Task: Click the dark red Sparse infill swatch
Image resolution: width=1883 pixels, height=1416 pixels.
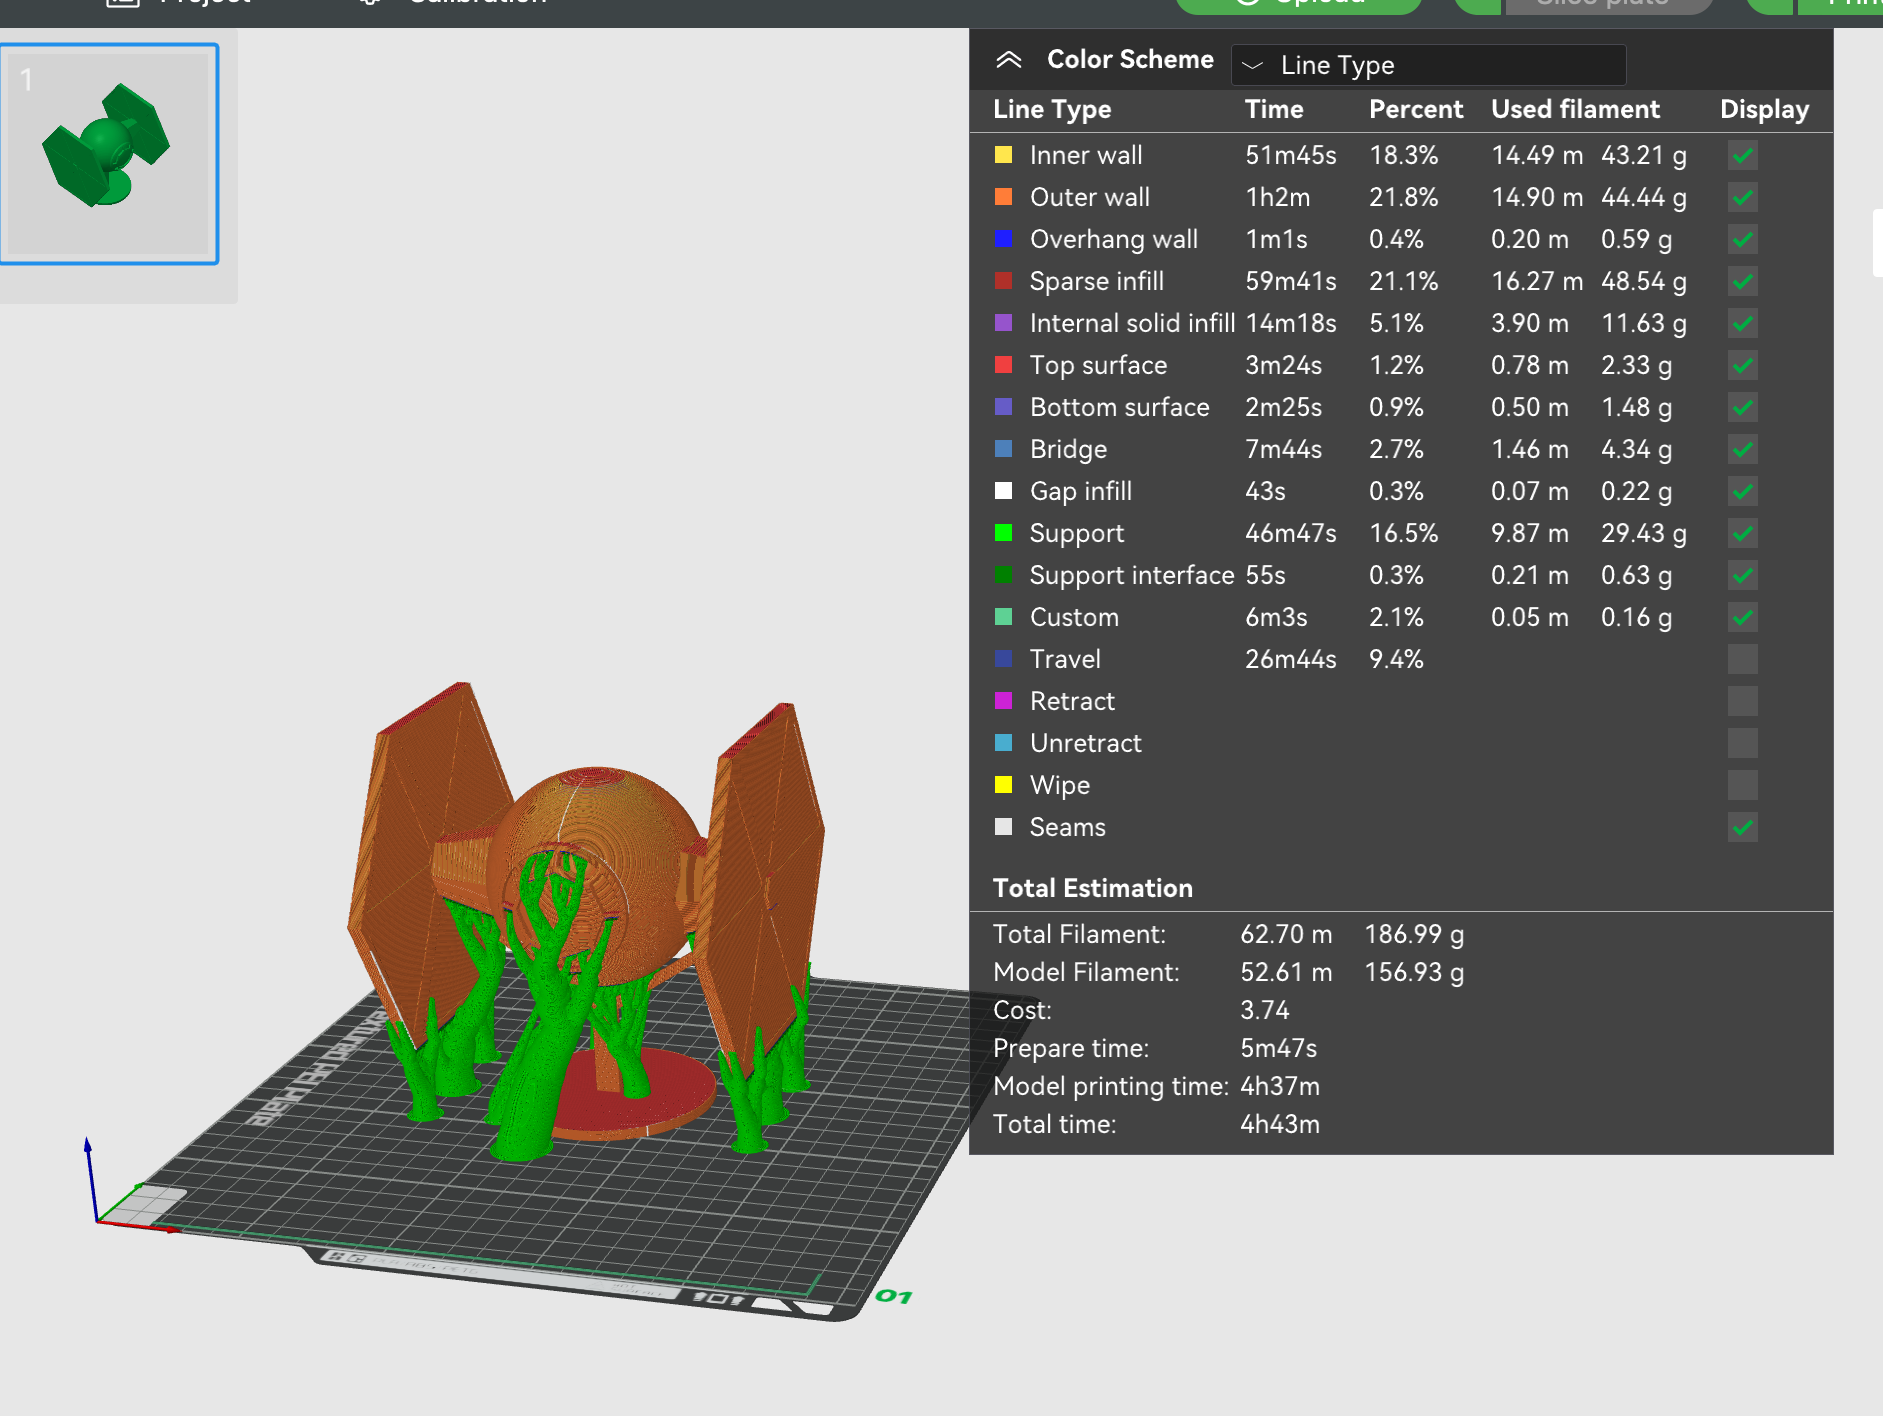Action: [x=1003, y=281]
